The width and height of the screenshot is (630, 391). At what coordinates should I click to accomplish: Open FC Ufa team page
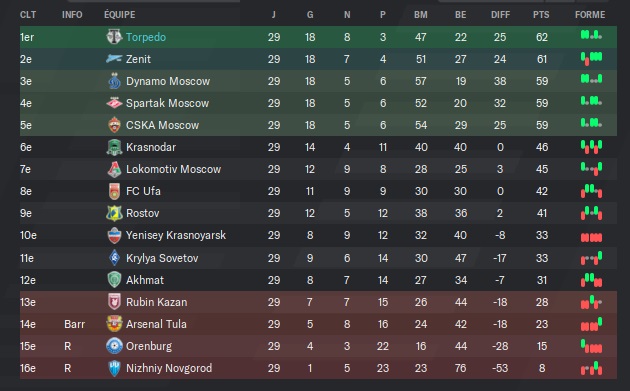143,191
